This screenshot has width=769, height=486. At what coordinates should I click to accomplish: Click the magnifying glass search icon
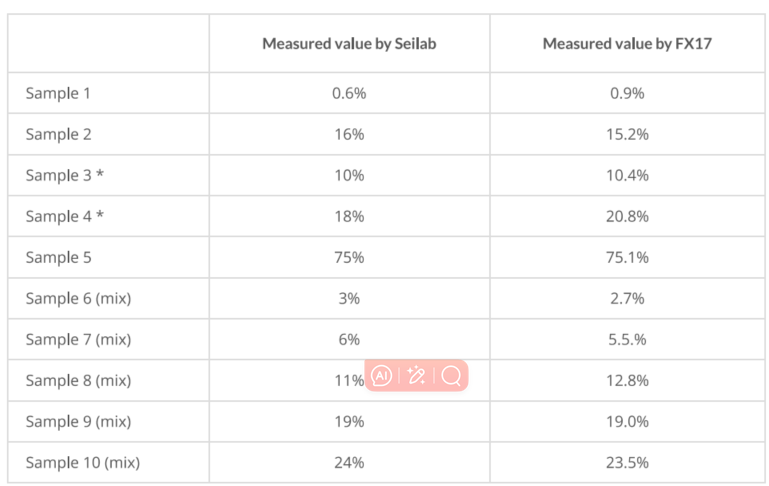(451, 376)
